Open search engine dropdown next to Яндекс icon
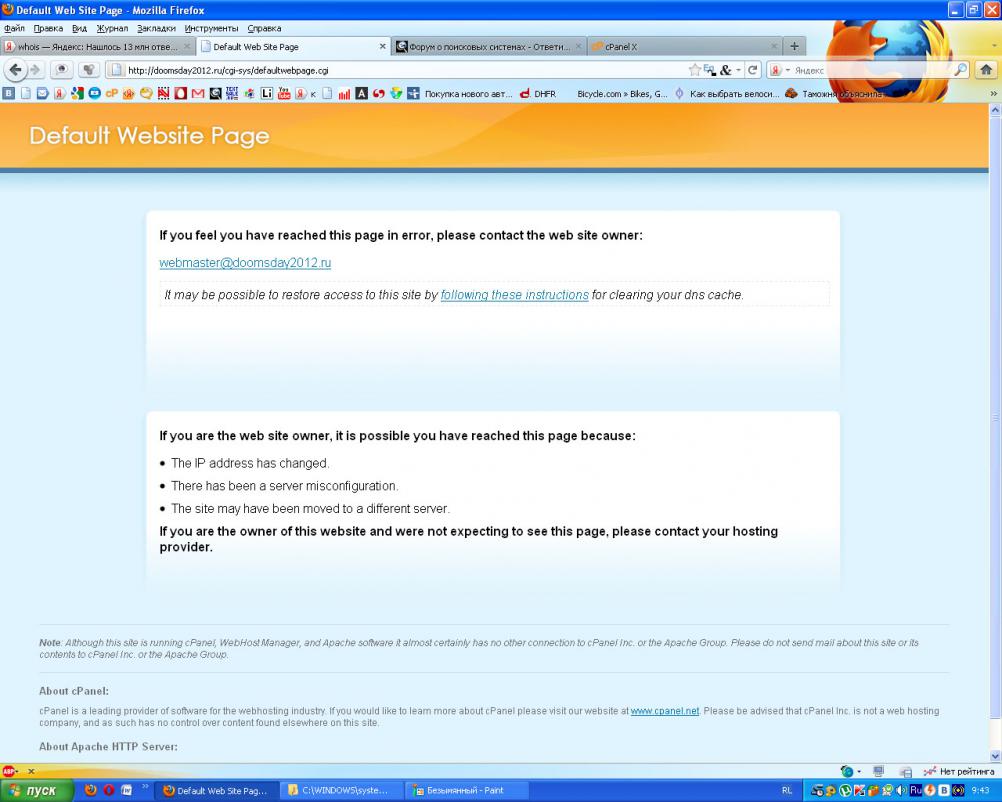Screen dimensions: 1002x802 [x=788, y=70]
